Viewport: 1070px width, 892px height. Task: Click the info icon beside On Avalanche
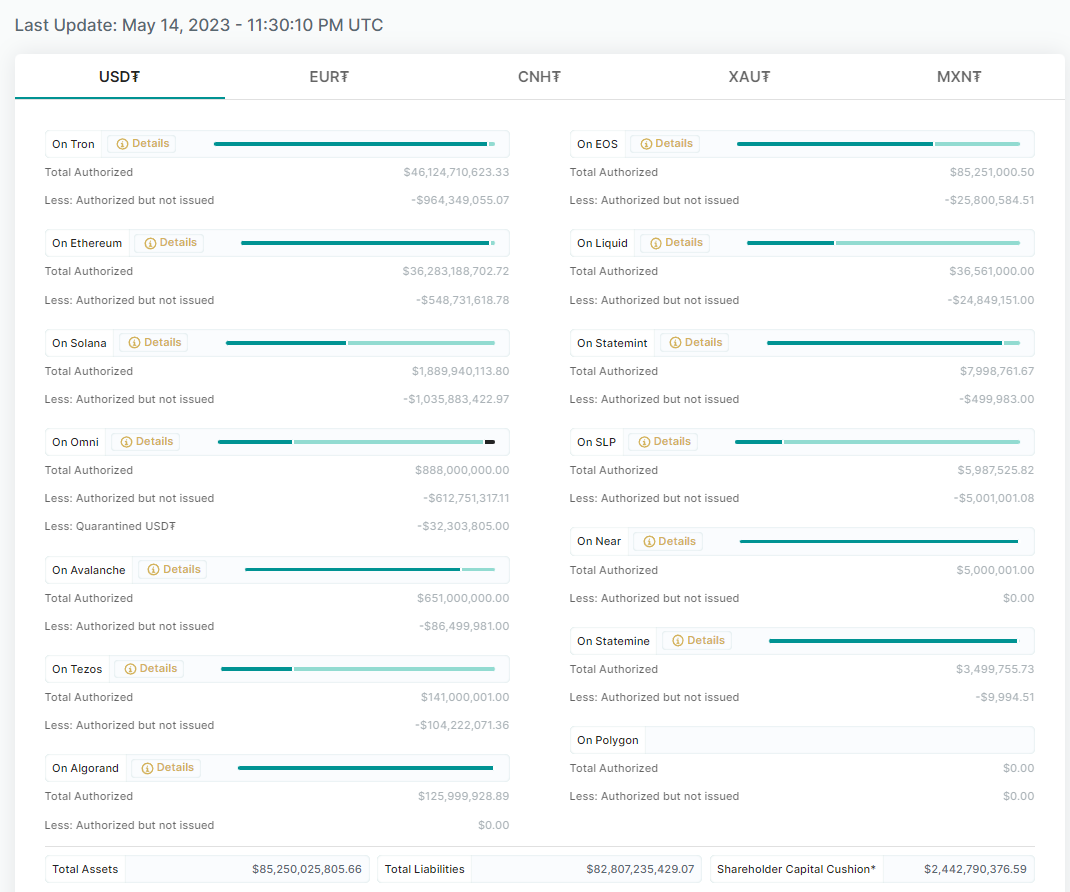[x=154, y=570]
